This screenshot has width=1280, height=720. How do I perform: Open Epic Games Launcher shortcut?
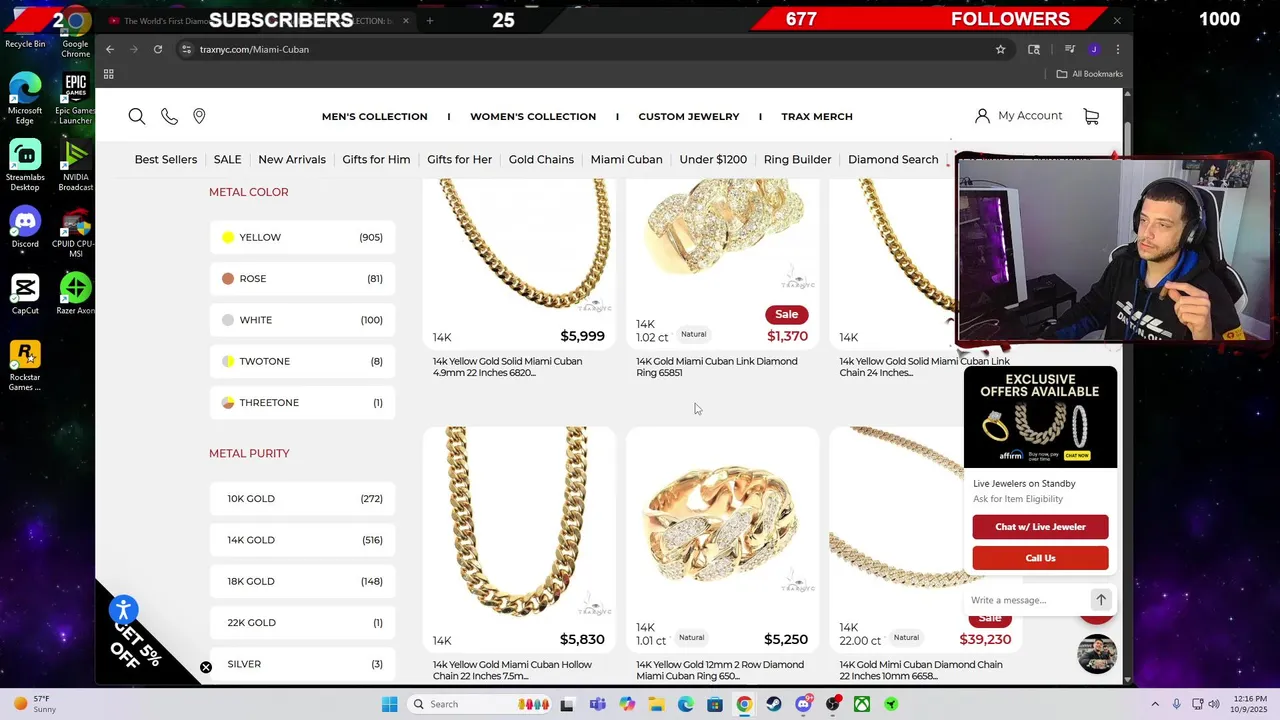[x=76, y=98]
